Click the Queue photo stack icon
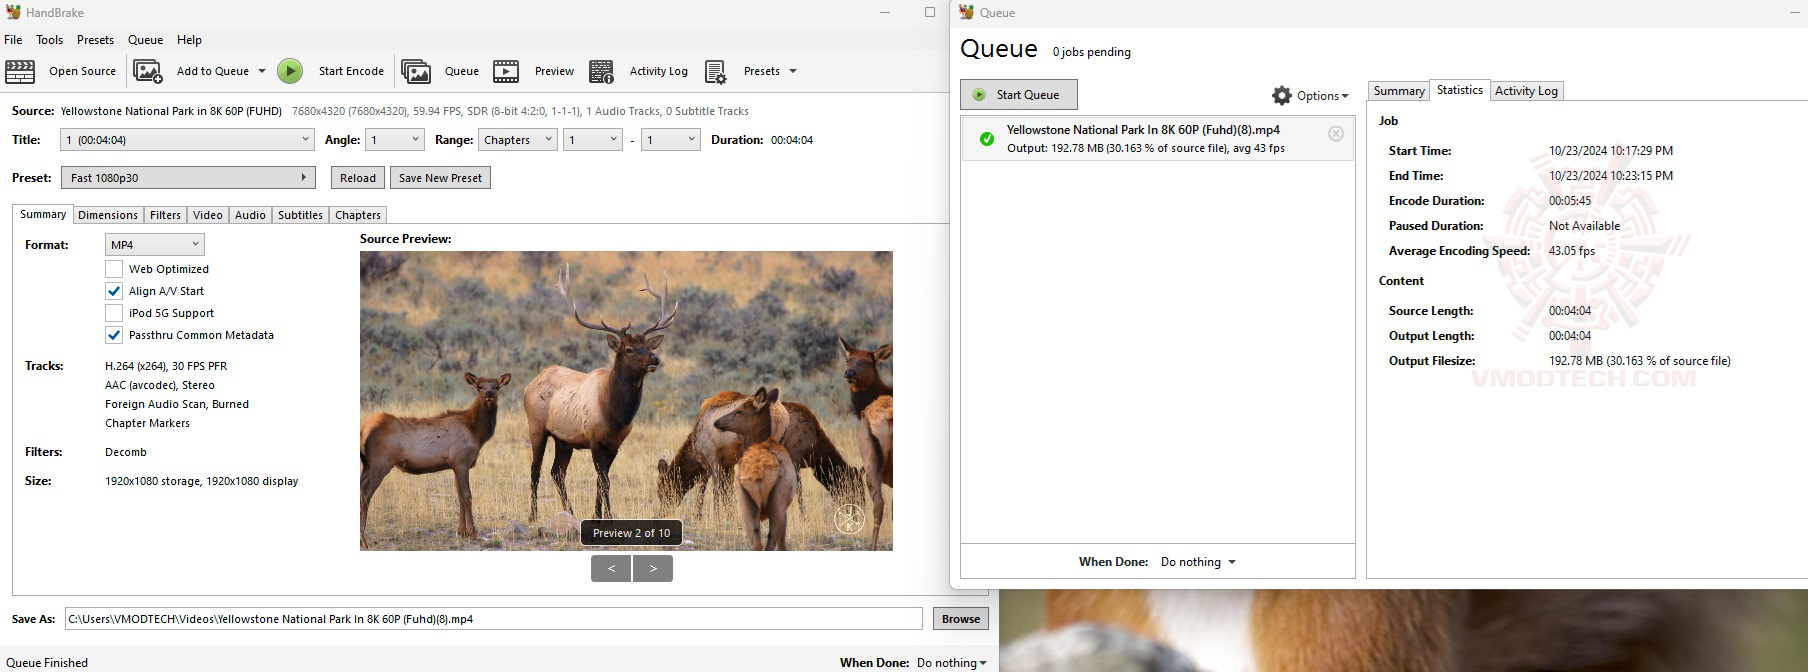This screenshot has width=1808, height=672. 416,71
